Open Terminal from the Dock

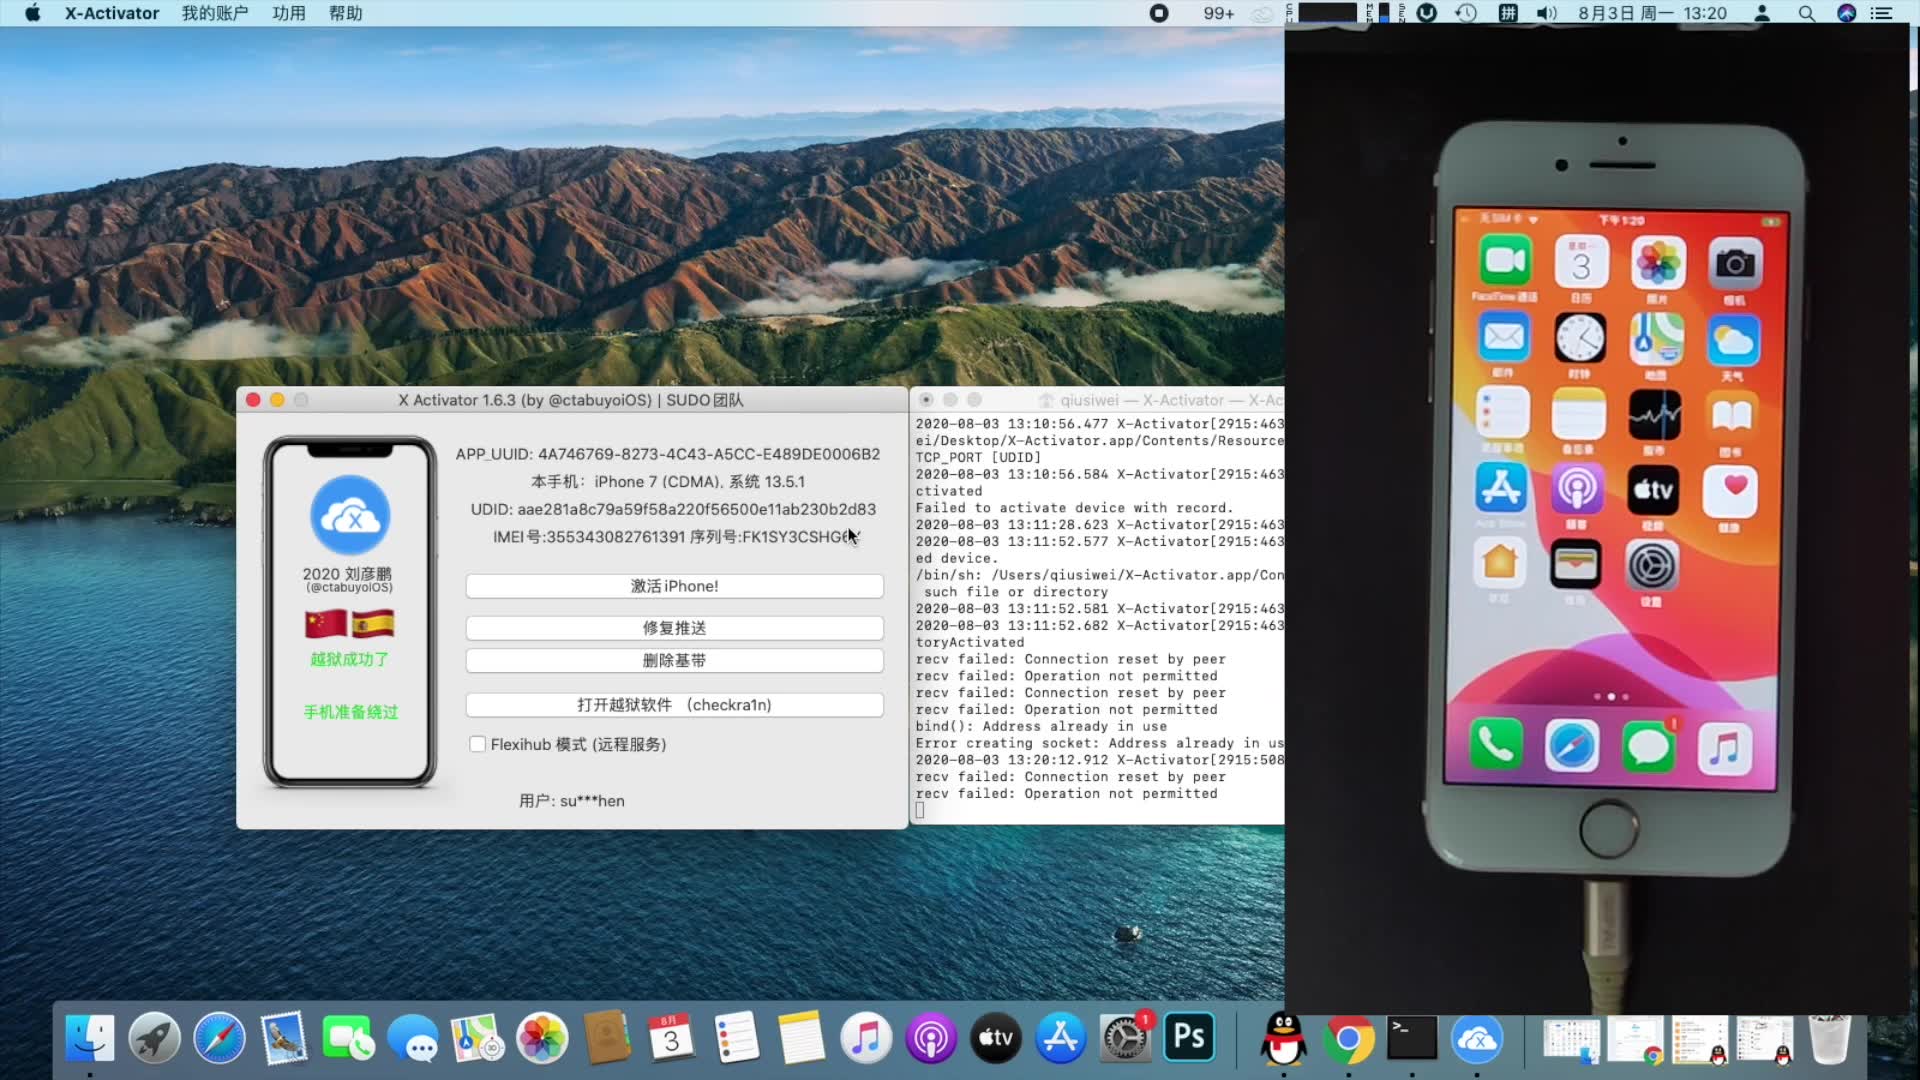click(x=1412, y=1038)
